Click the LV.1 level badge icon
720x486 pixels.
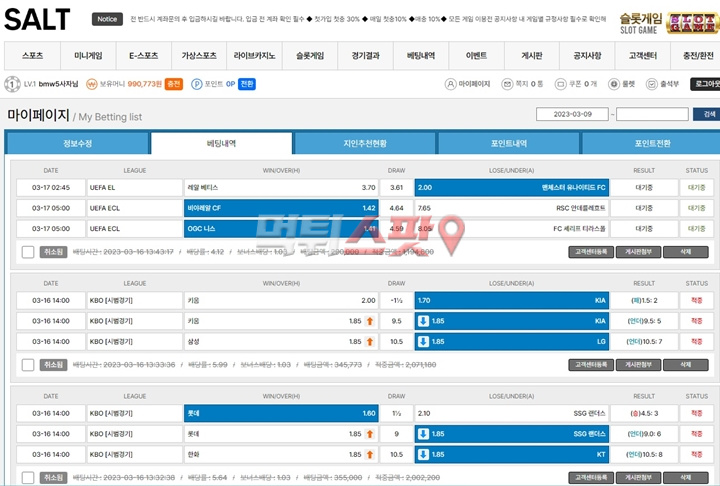(12, 84)
